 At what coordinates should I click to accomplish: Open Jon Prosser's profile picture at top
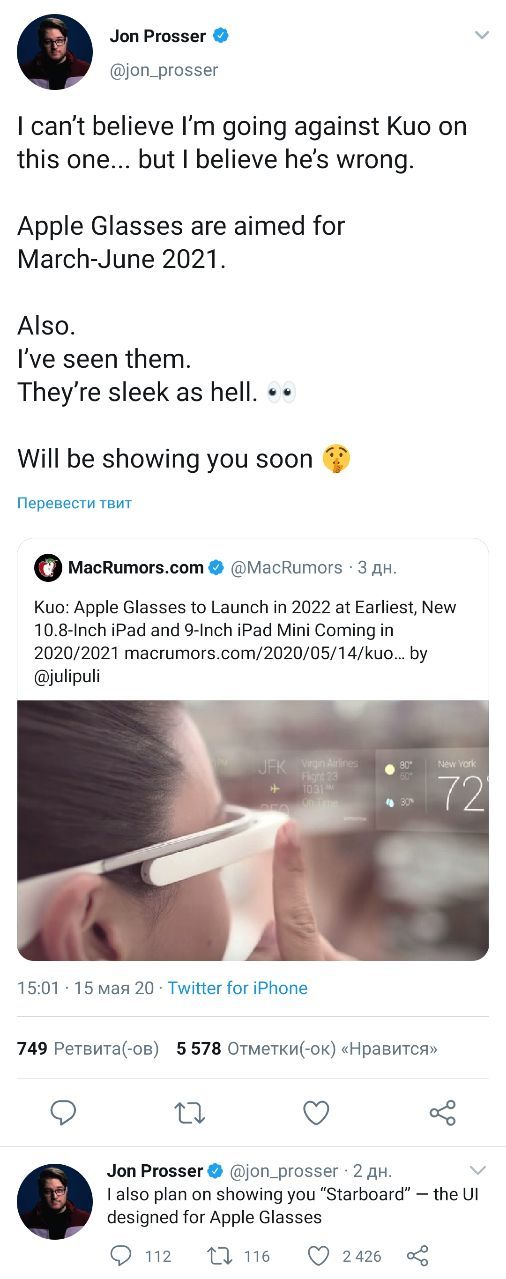55,52
